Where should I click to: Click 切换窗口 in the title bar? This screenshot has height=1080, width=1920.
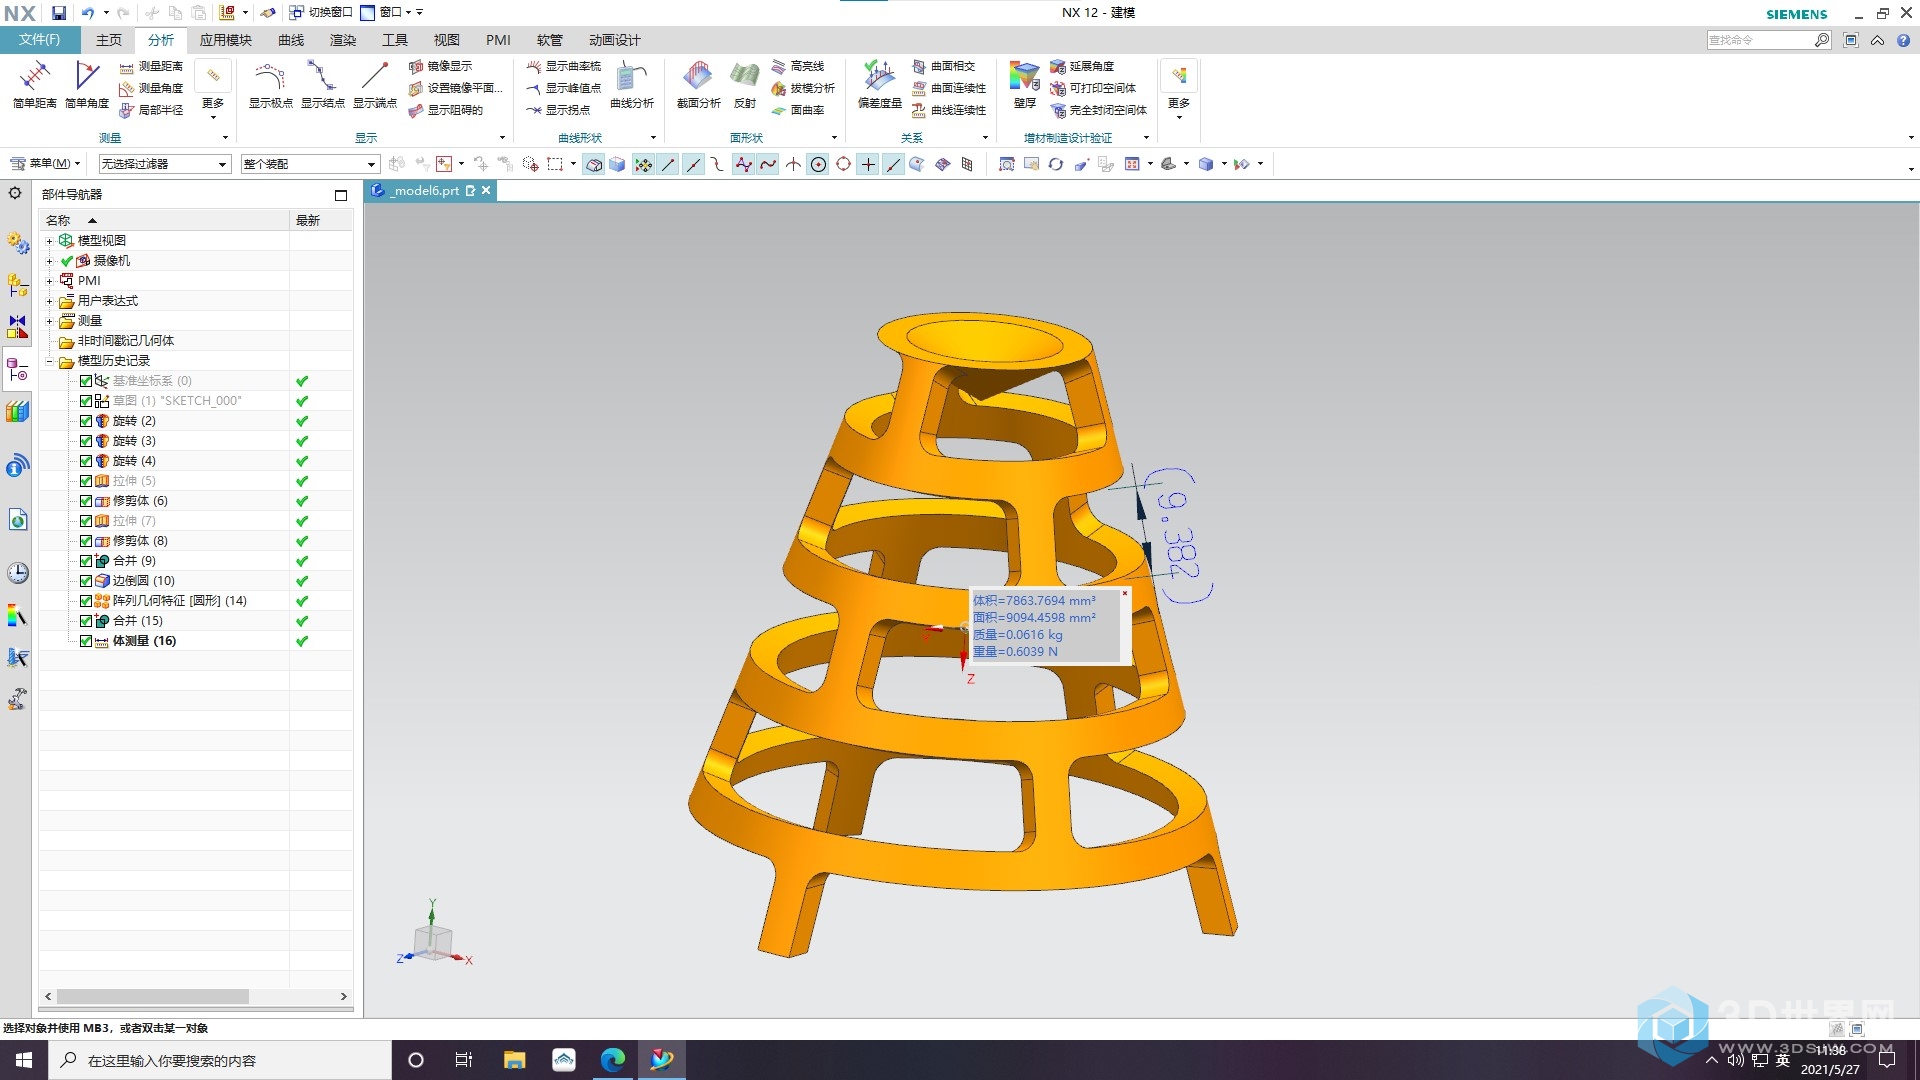coord(321,13)
